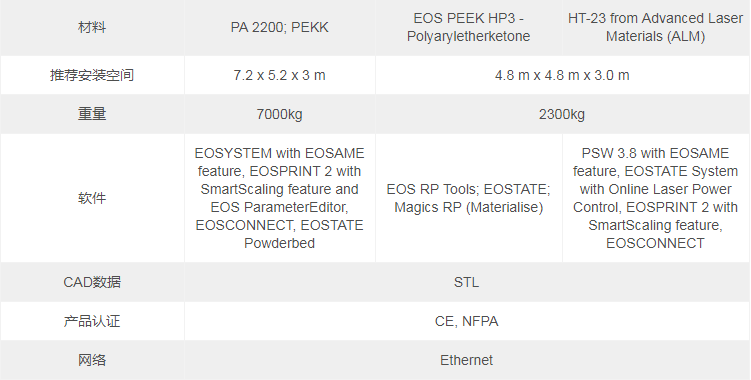Image resolution: width=751 pixels, height=380 pixels.
Task: Select the HT-23 from Advanced Laser Materials cell
Action: click(656, 27)
